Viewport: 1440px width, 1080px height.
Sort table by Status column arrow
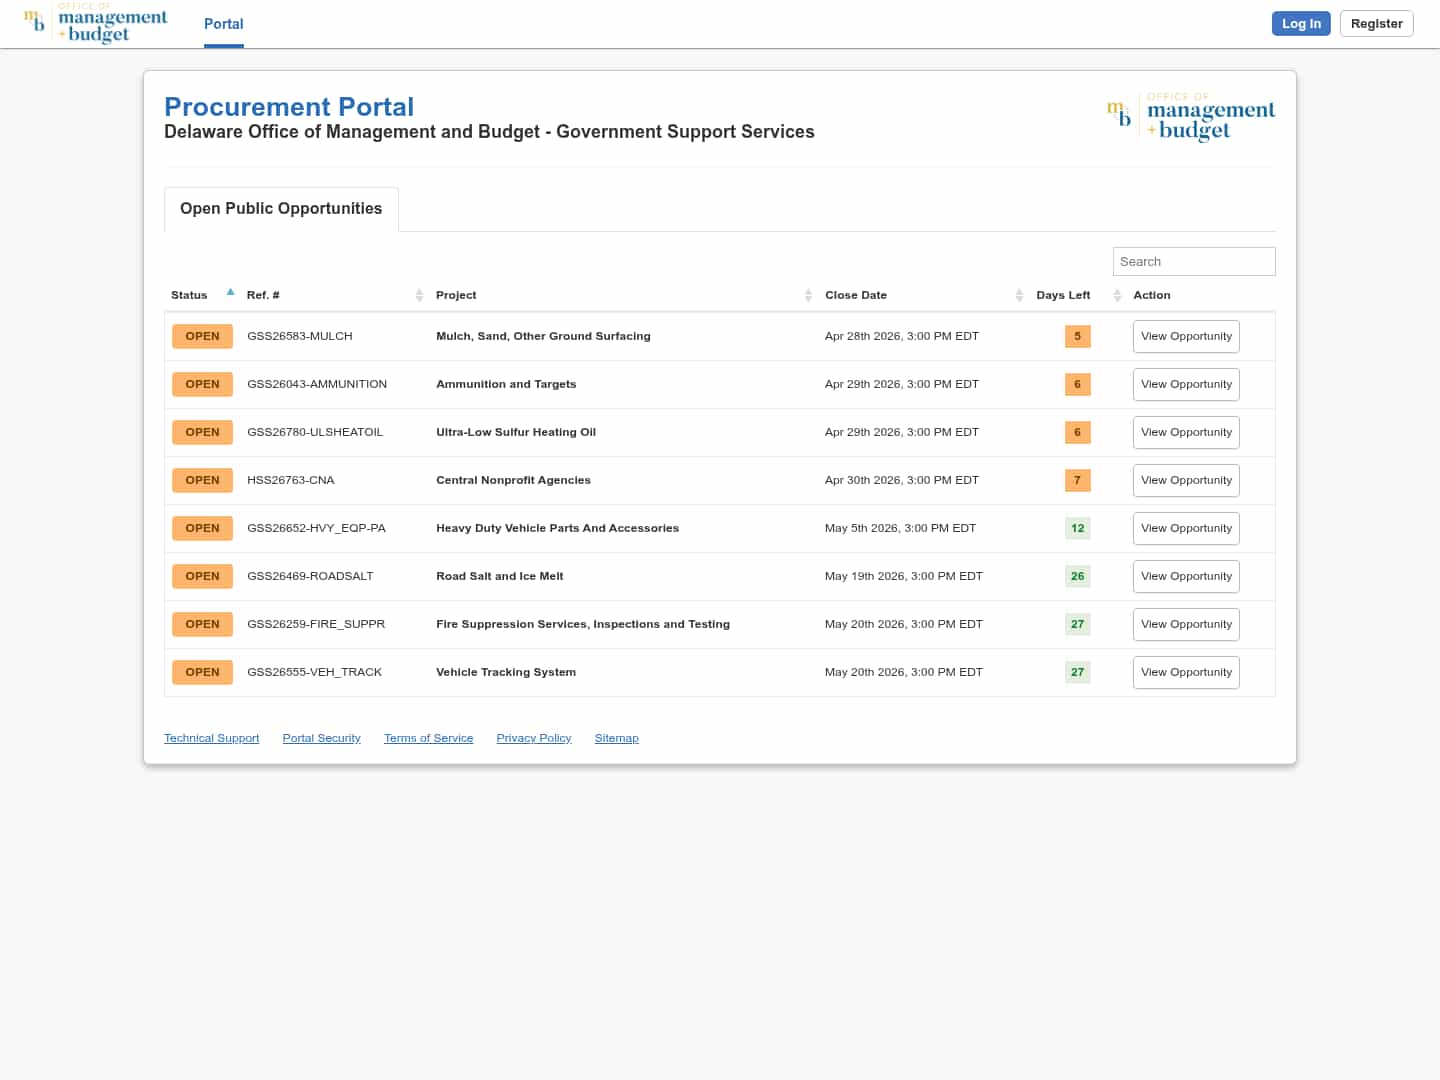pos(230,293)
